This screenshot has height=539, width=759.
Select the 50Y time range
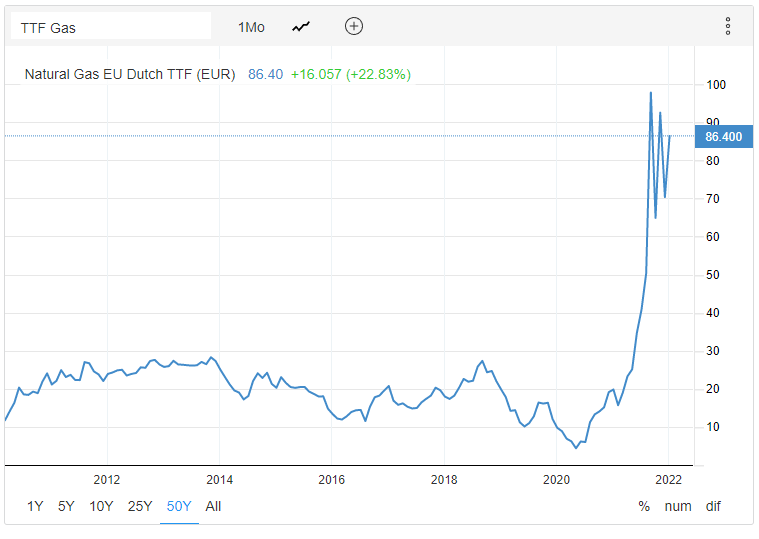click(179, 506)
